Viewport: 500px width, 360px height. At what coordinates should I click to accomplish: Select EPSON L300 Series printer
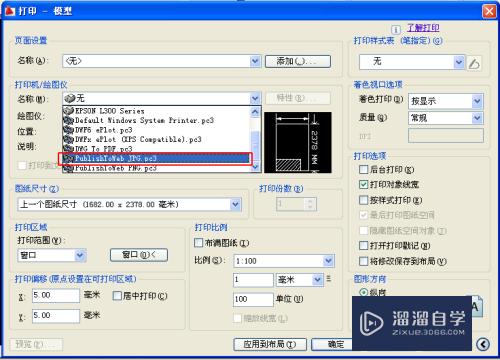point(156,111)
